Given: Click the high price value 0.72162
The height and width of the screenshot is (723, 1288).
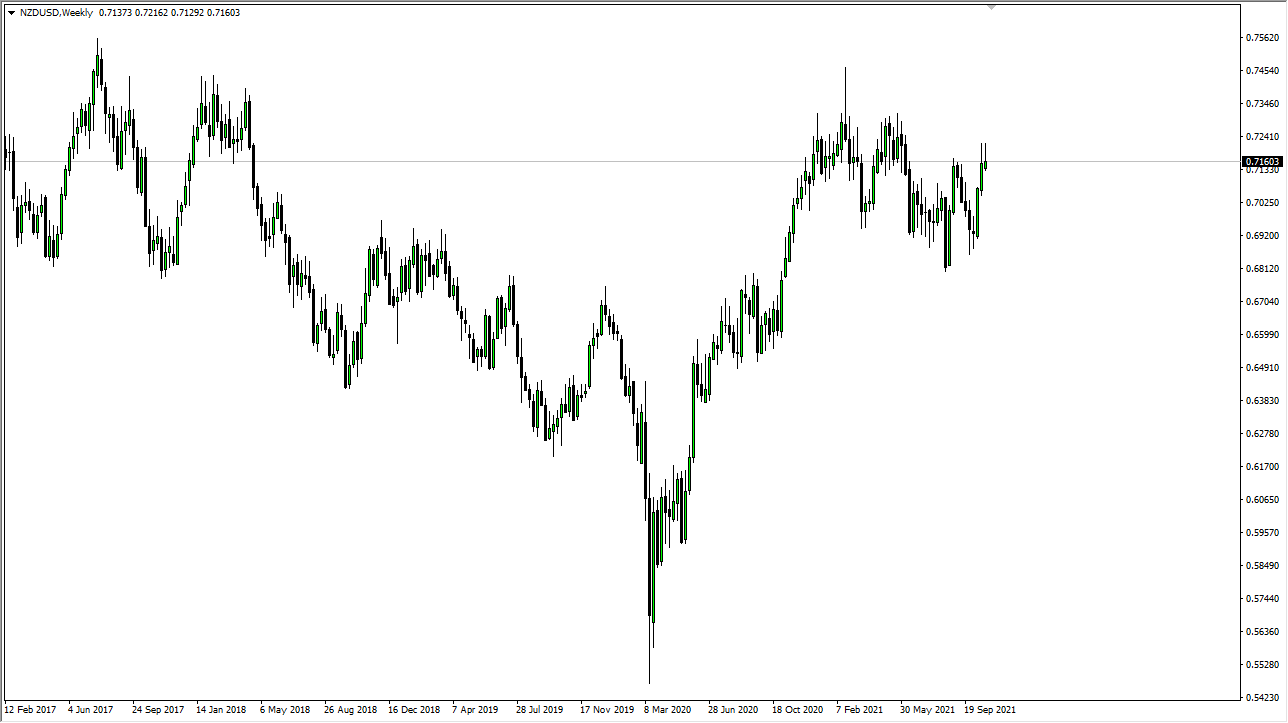Looking at the screenshot, I should (x=151, y=12).
